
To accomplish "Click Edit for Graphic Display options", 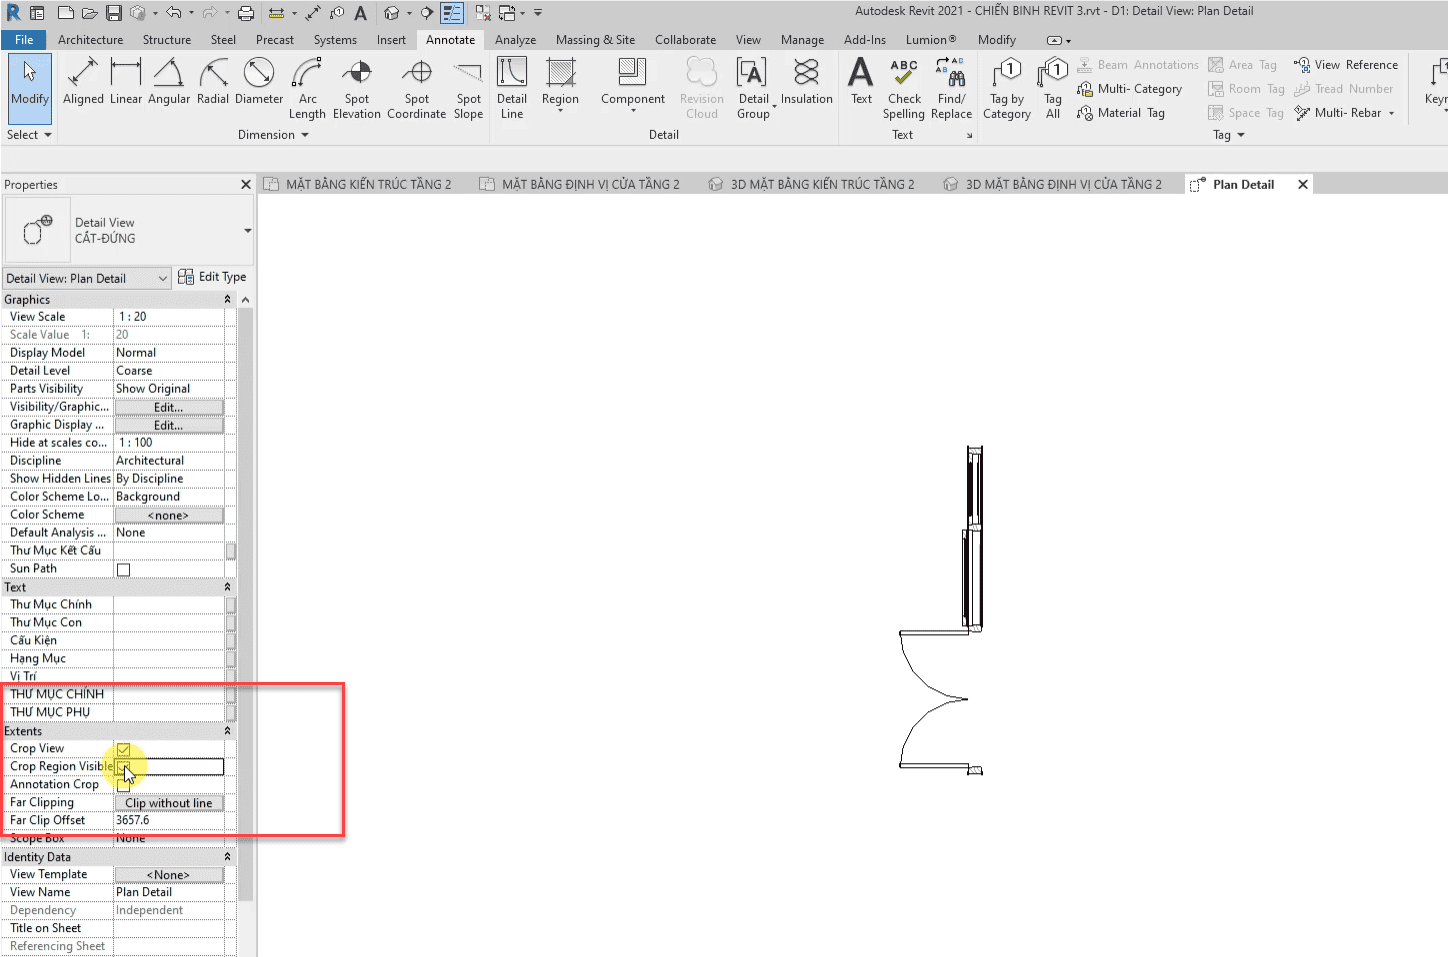I will [169, 425].
